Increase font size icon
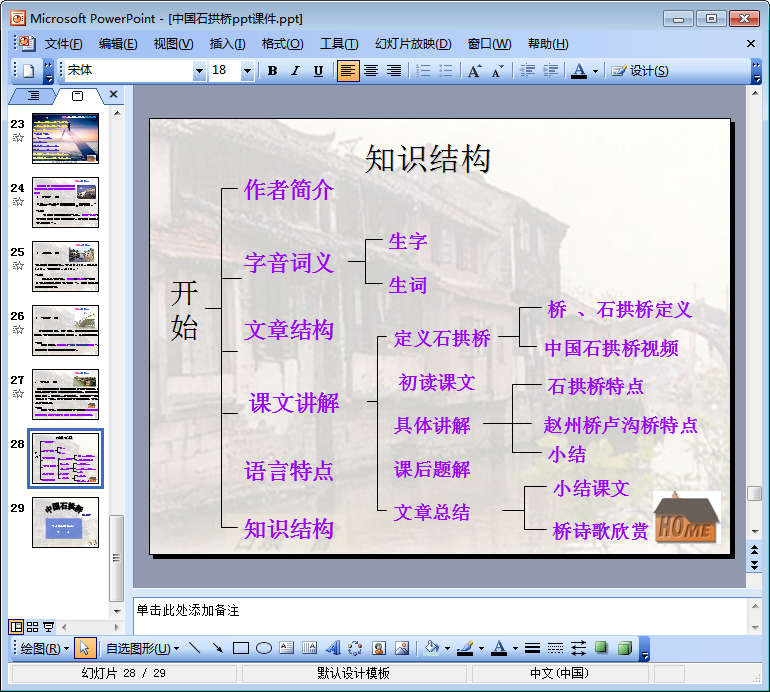770x692 pixels. click(x=474, y=71)
